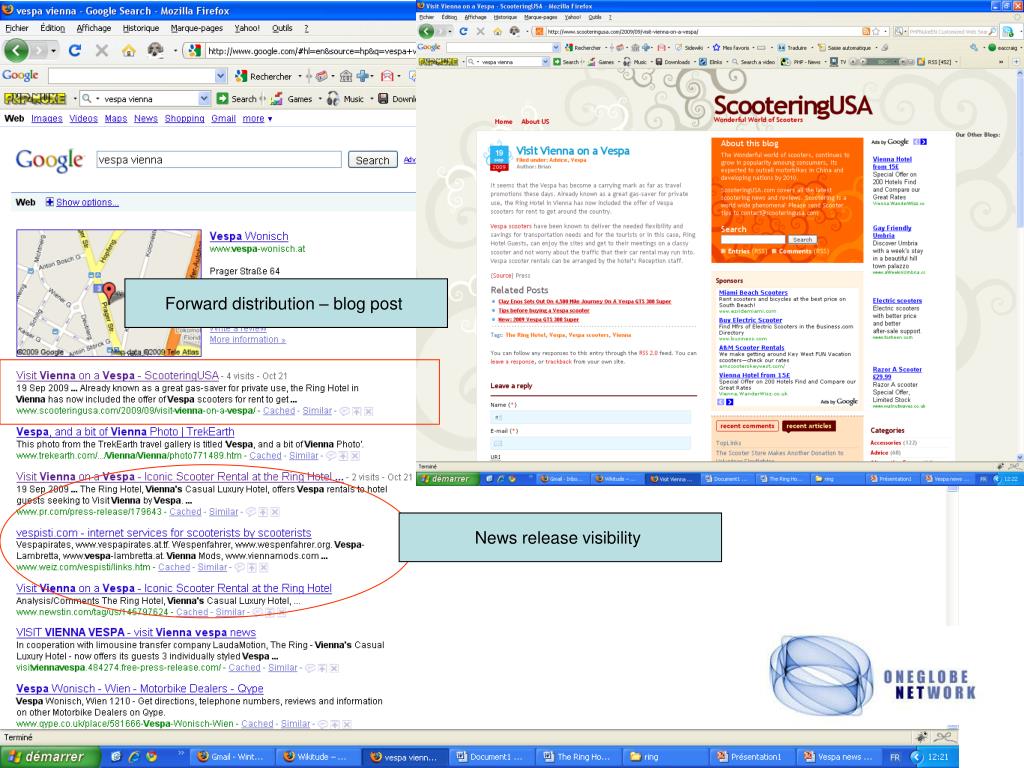Click the bookmark star in ScooteringUSA address bar
This screenshot has width=1024, height=768.
coord(876,31)
